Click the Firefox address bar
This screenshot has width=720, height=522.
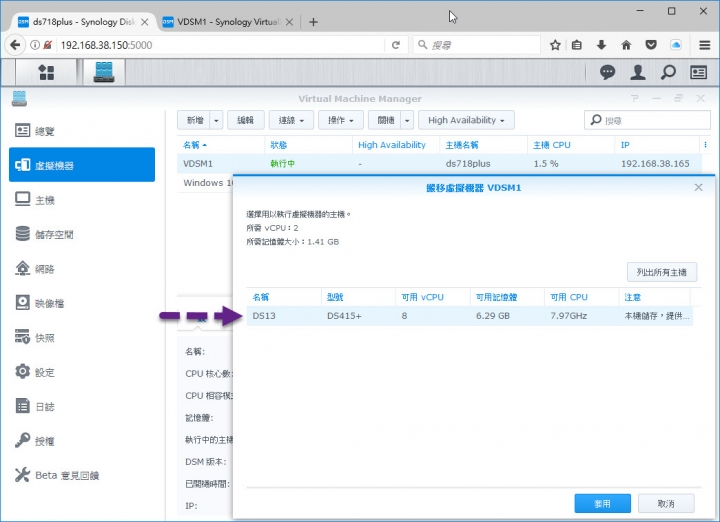220,45
